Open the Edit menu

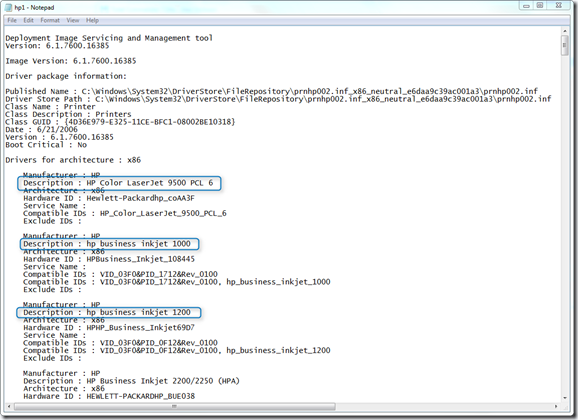coord(28,20)
